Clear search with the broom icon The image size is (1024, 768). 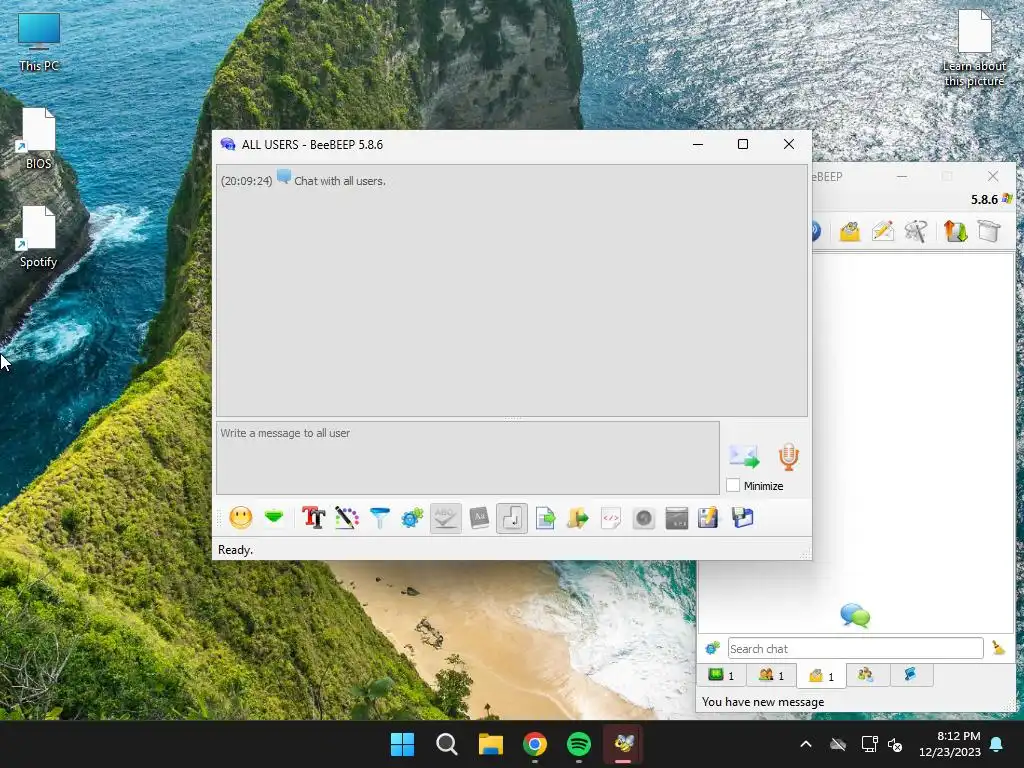coord(999,648)
